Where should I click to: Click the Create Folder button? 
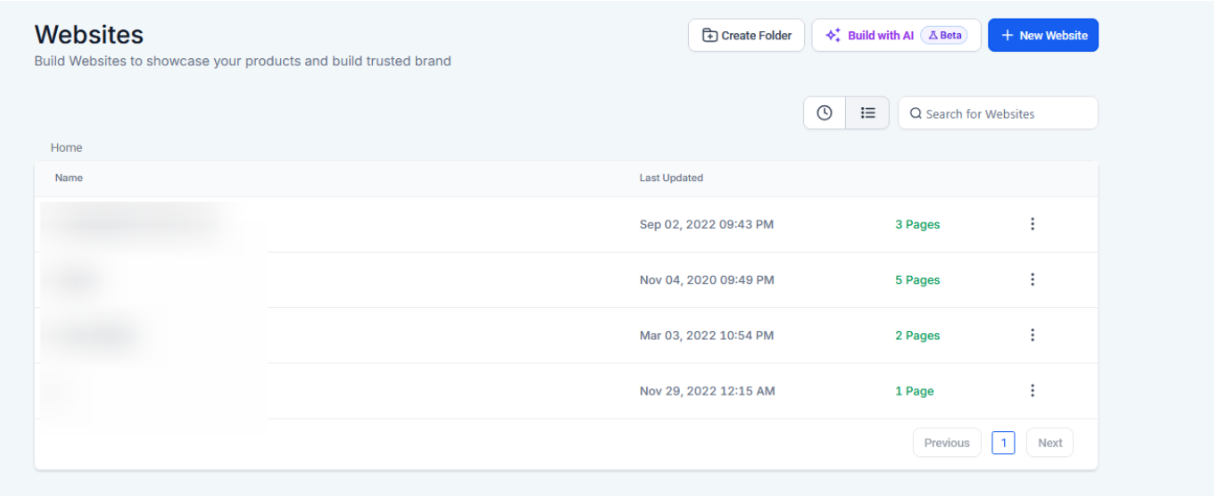[746, 35]
